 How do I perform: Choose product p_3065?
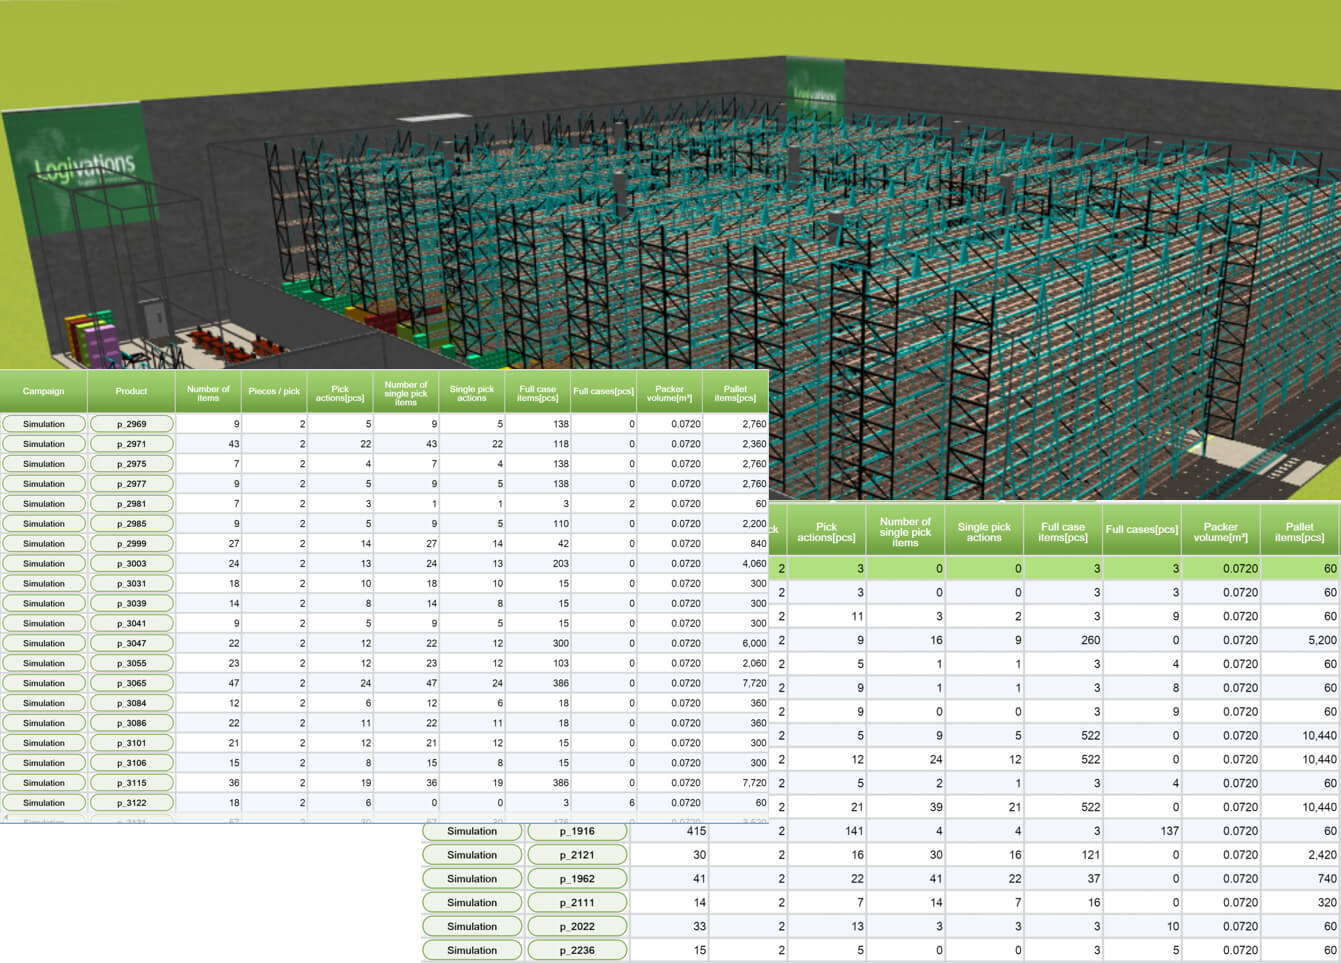pyautogui.click(x=131, y=683)
